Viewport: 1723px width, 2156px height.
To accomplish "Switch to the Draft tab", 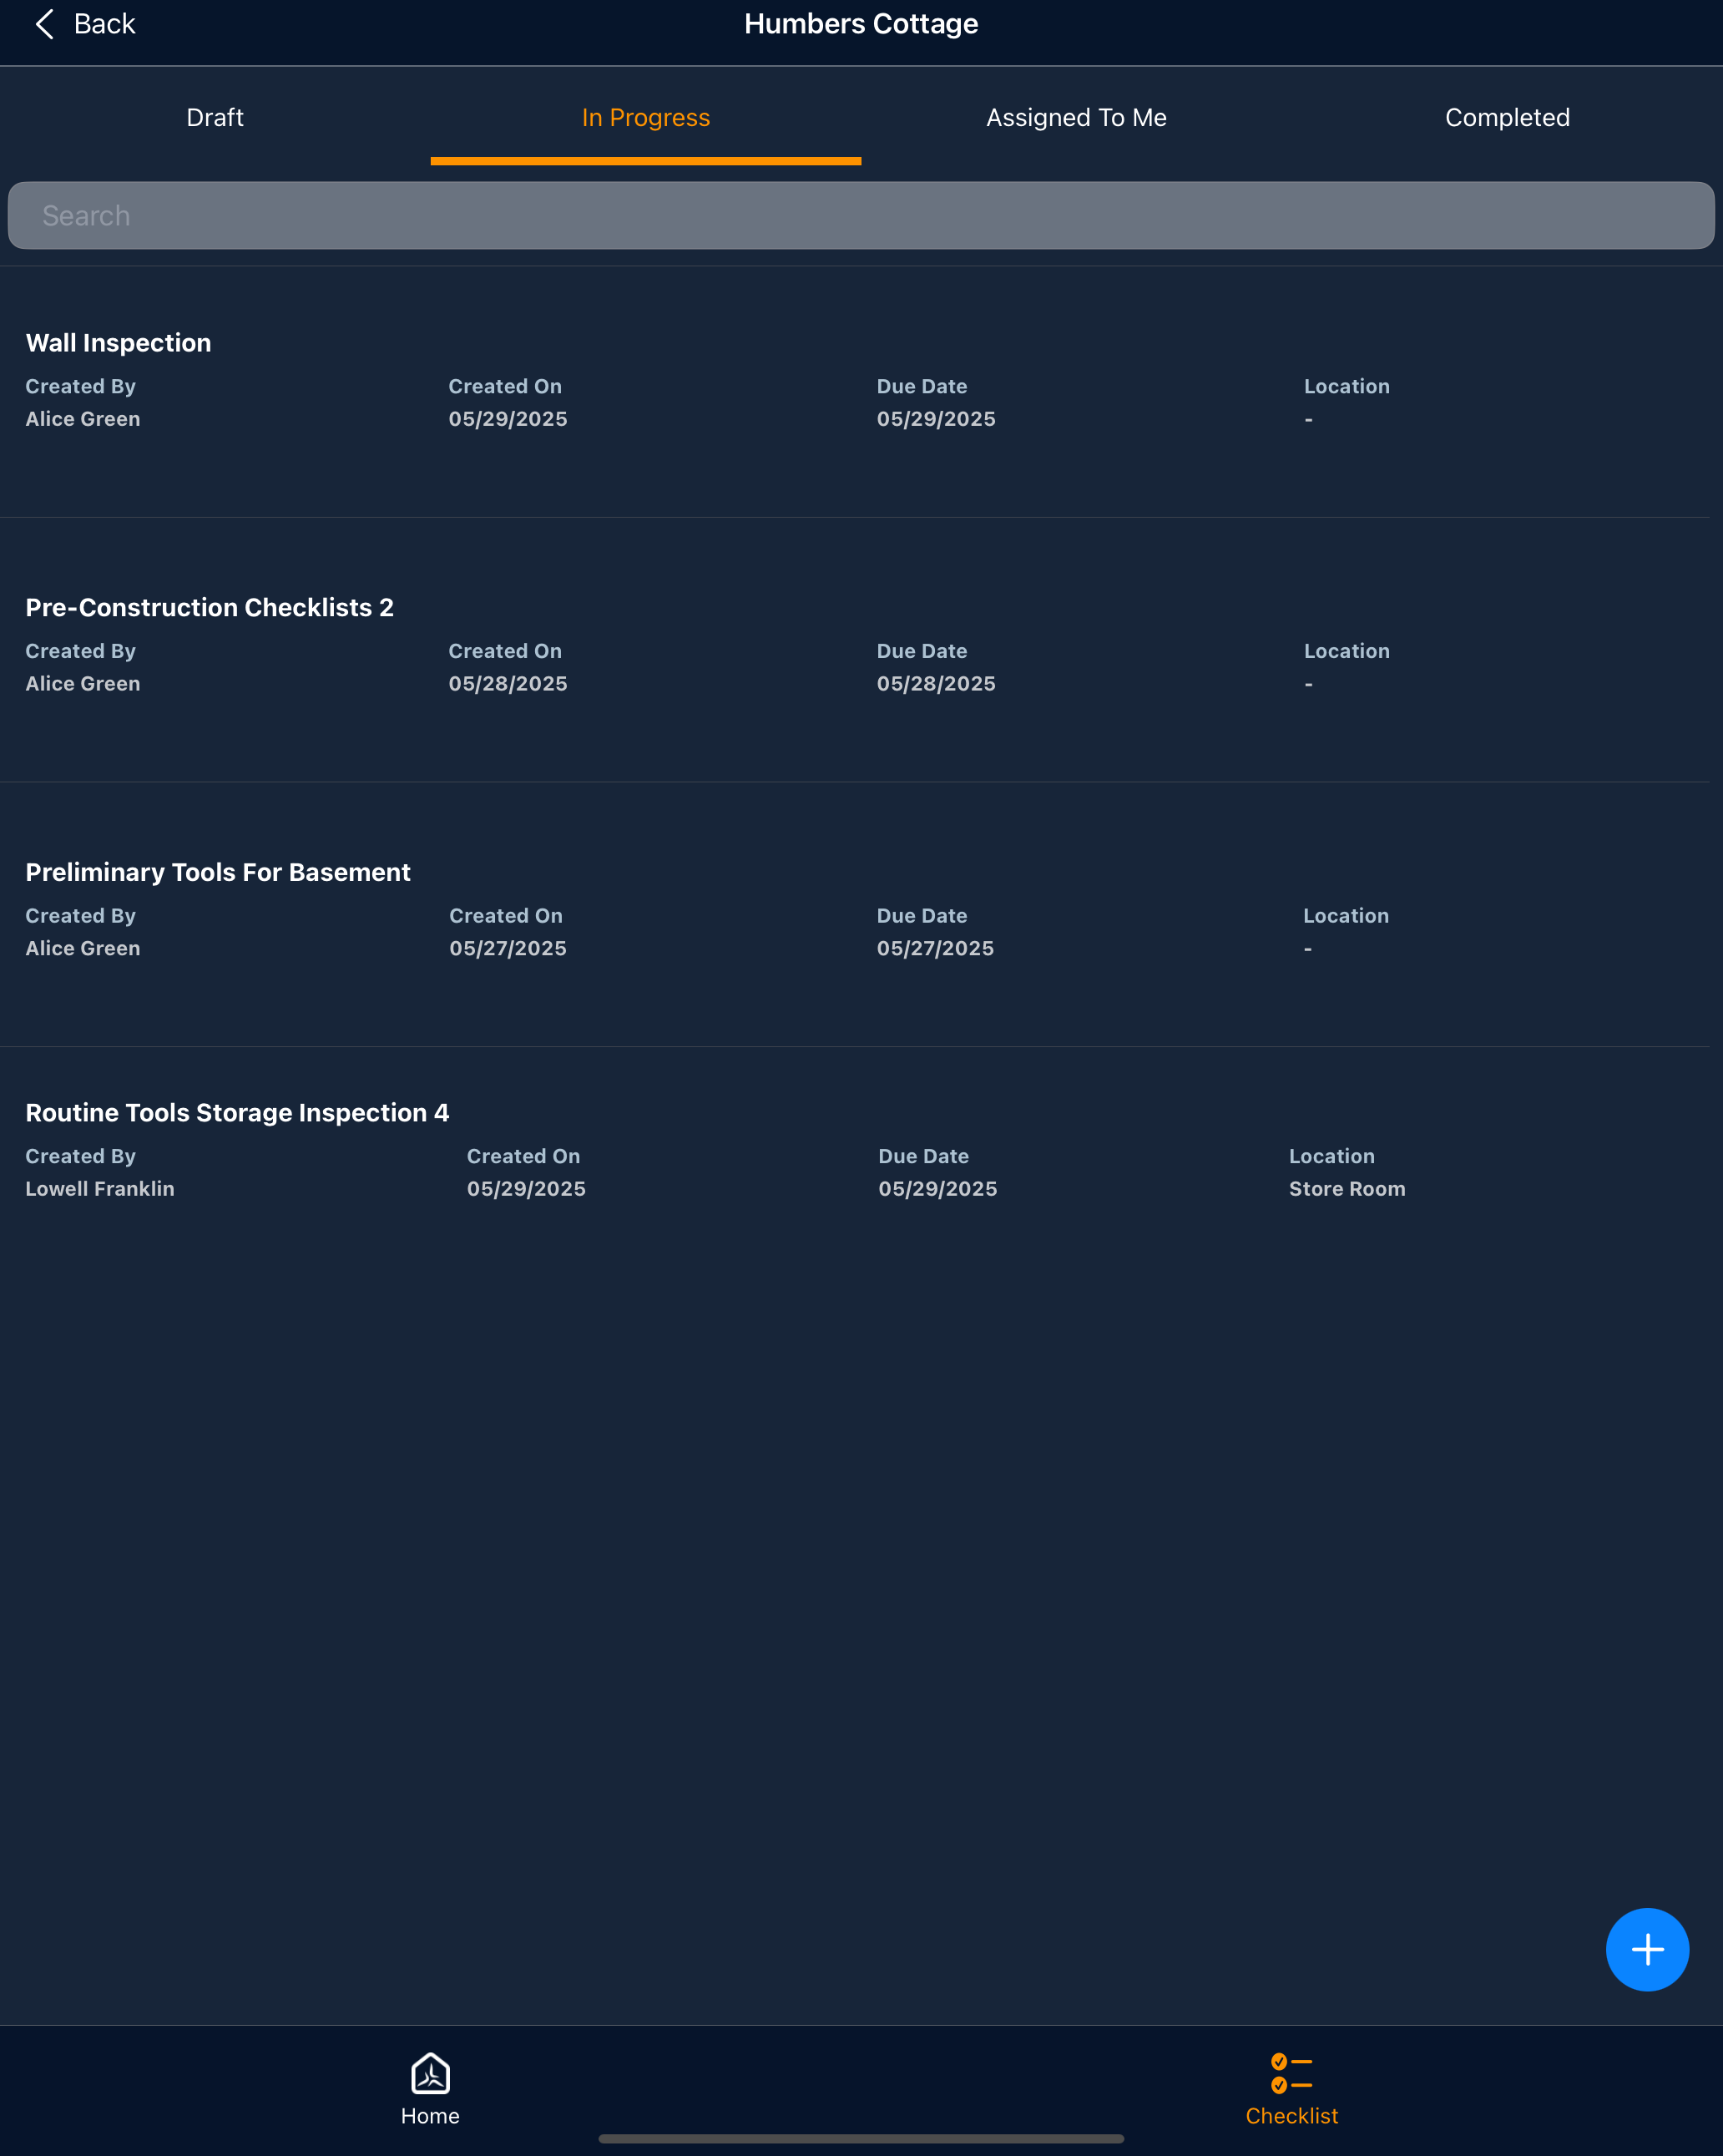I will pos(215,118).
